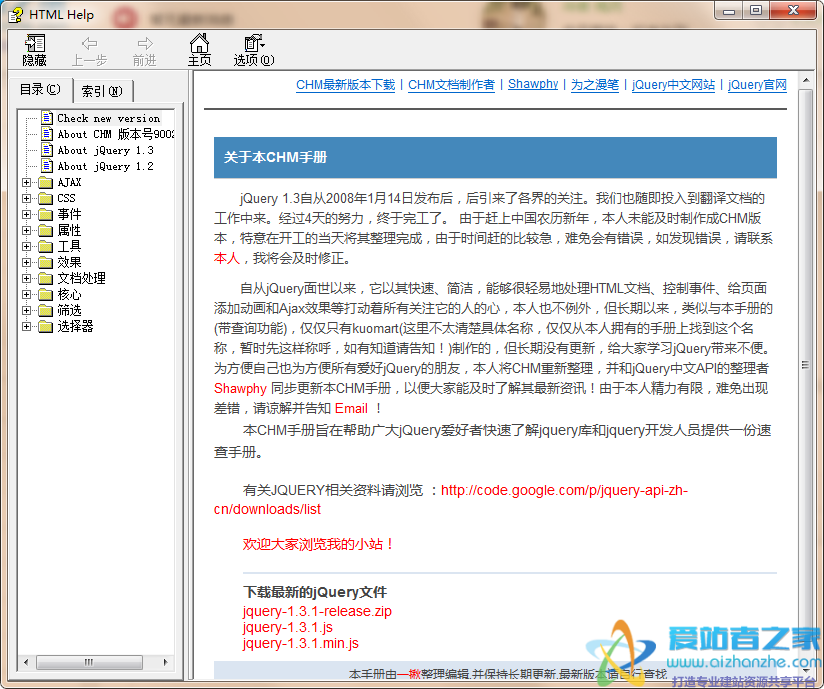Click red Shawphy link in paragraph
The image size is (824, 689).
pos(240,388)
